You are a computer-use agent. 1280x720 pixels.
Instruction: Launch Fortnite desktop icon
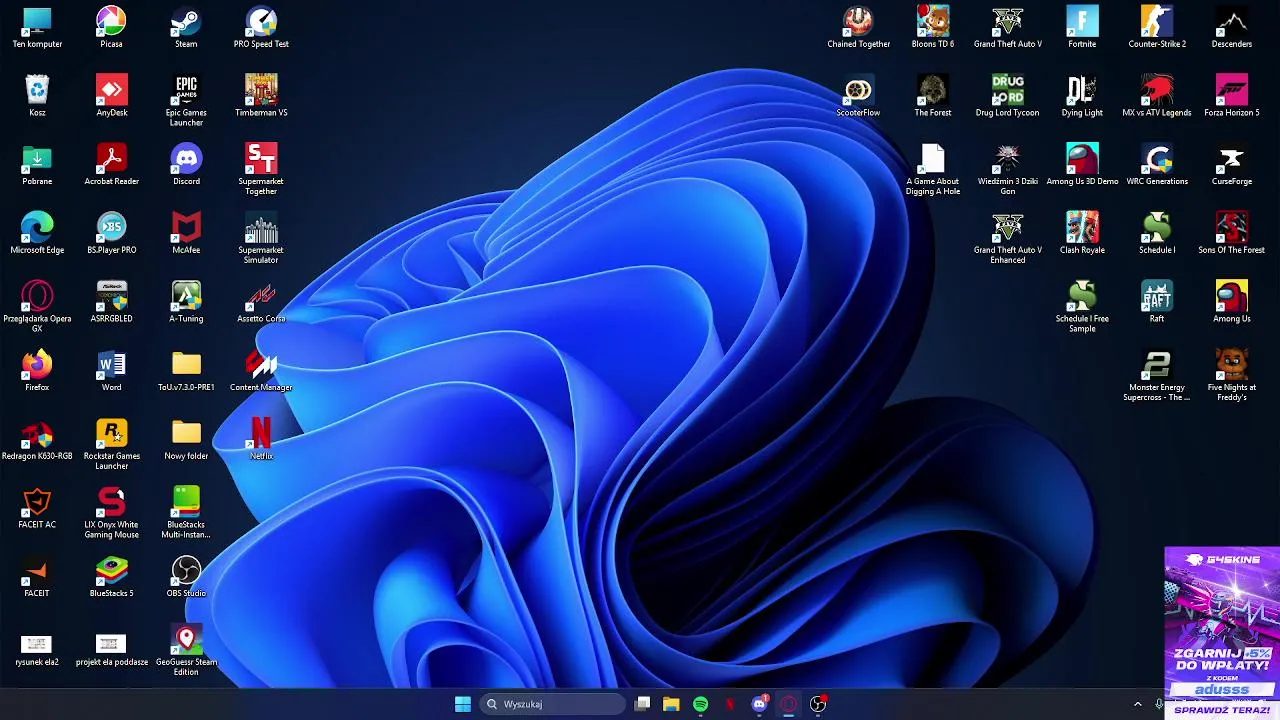click(x=1082, y=27)
